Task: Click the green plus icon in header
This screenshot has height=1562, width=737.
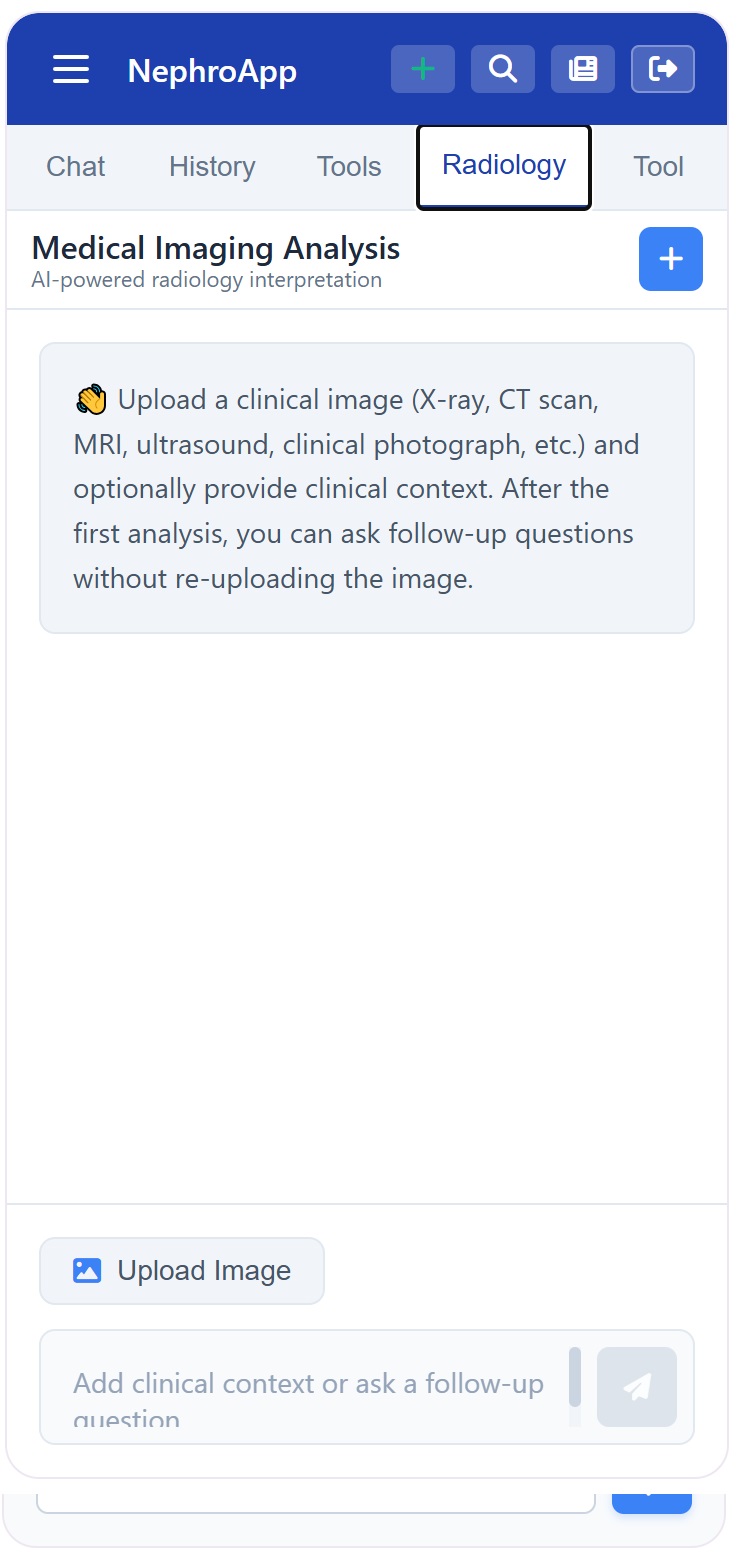Action: 423,69
